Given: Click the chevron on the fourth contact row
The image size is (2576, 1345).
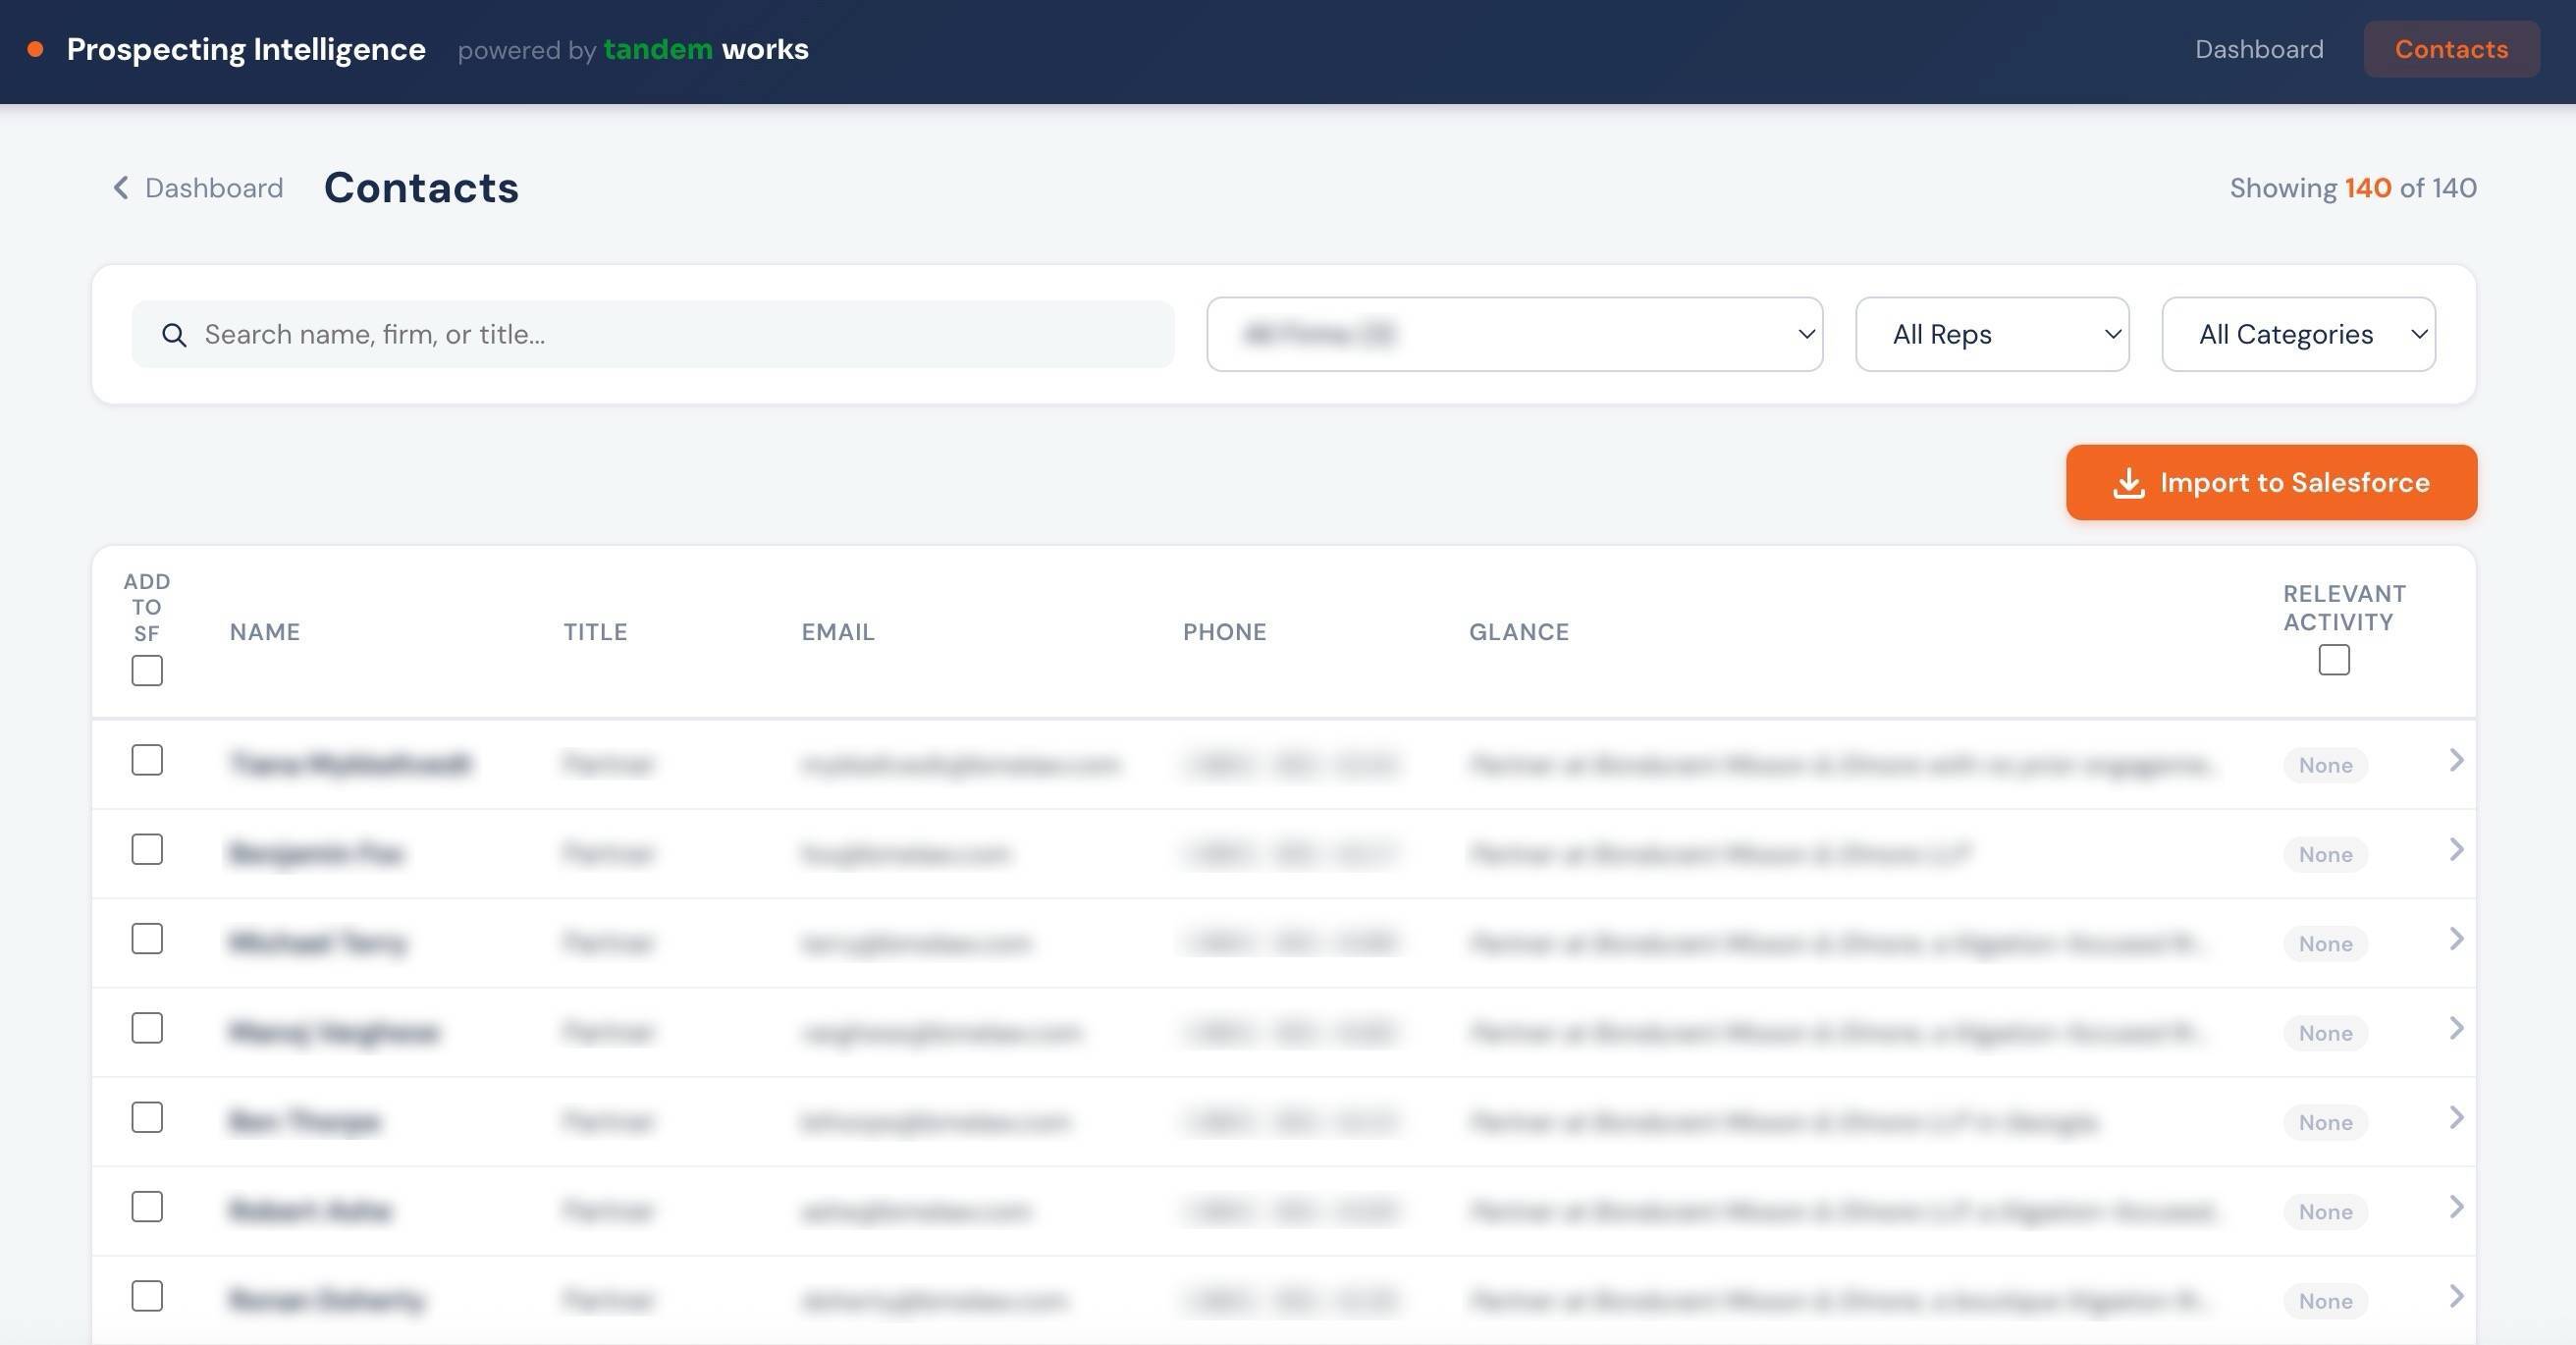Looking at the screenshot, I should 2457,1029.
